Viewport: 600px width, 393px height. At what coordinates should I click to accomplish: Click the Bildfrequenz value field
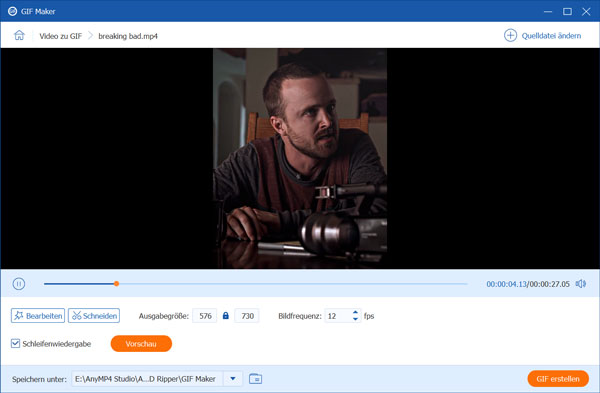338,316
